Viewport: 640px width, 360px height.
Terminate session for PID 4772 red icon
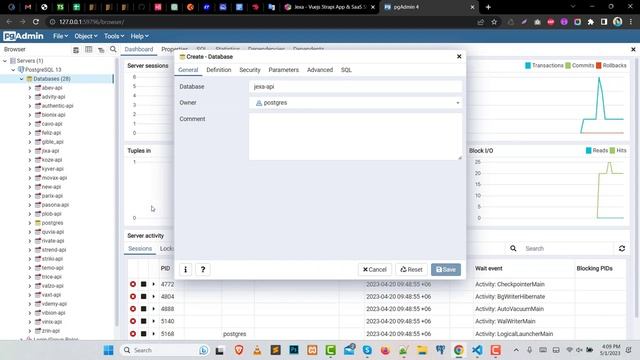[133, 284]
